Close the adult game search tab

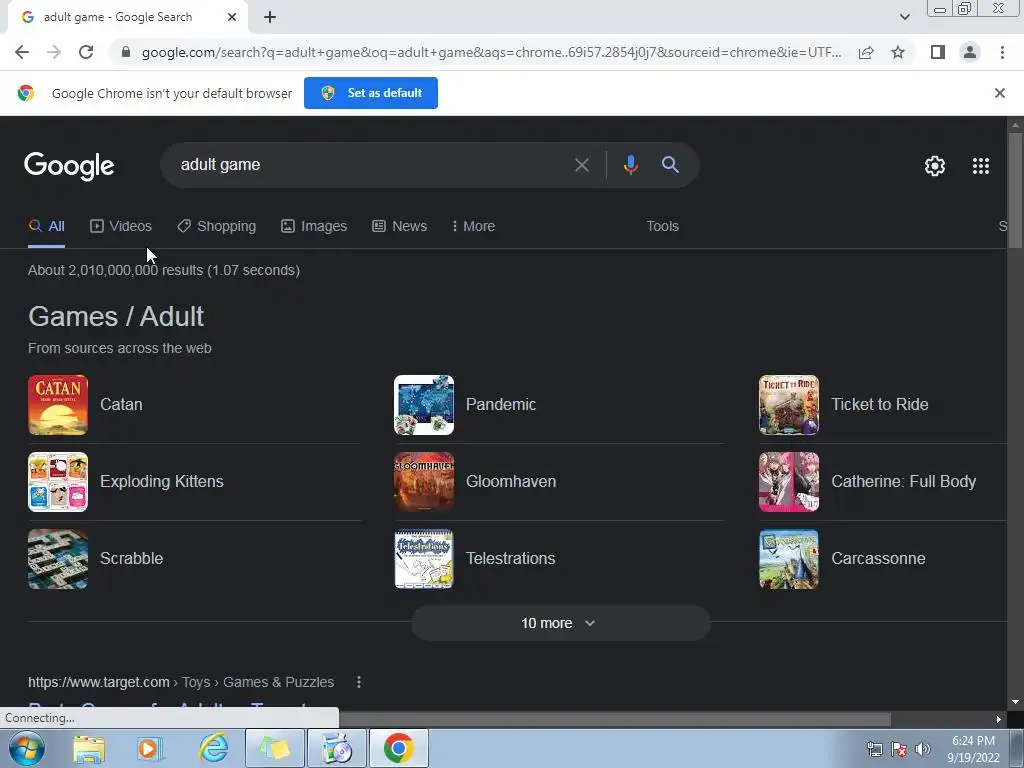tap(232, 17)
